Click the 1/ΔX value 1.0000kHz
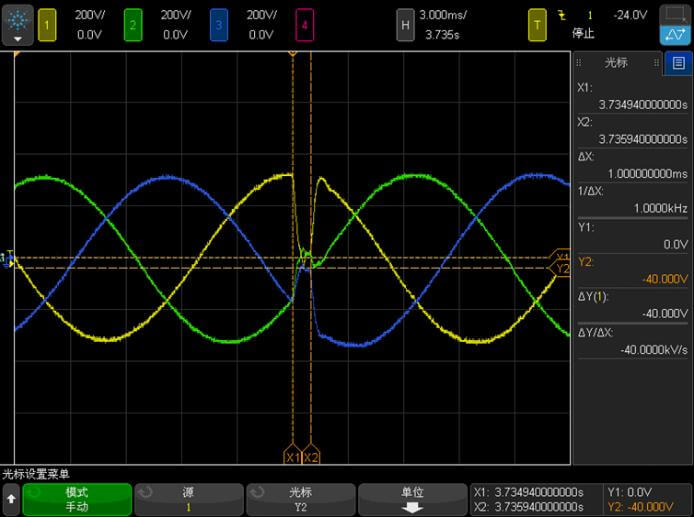 point(660,208)
